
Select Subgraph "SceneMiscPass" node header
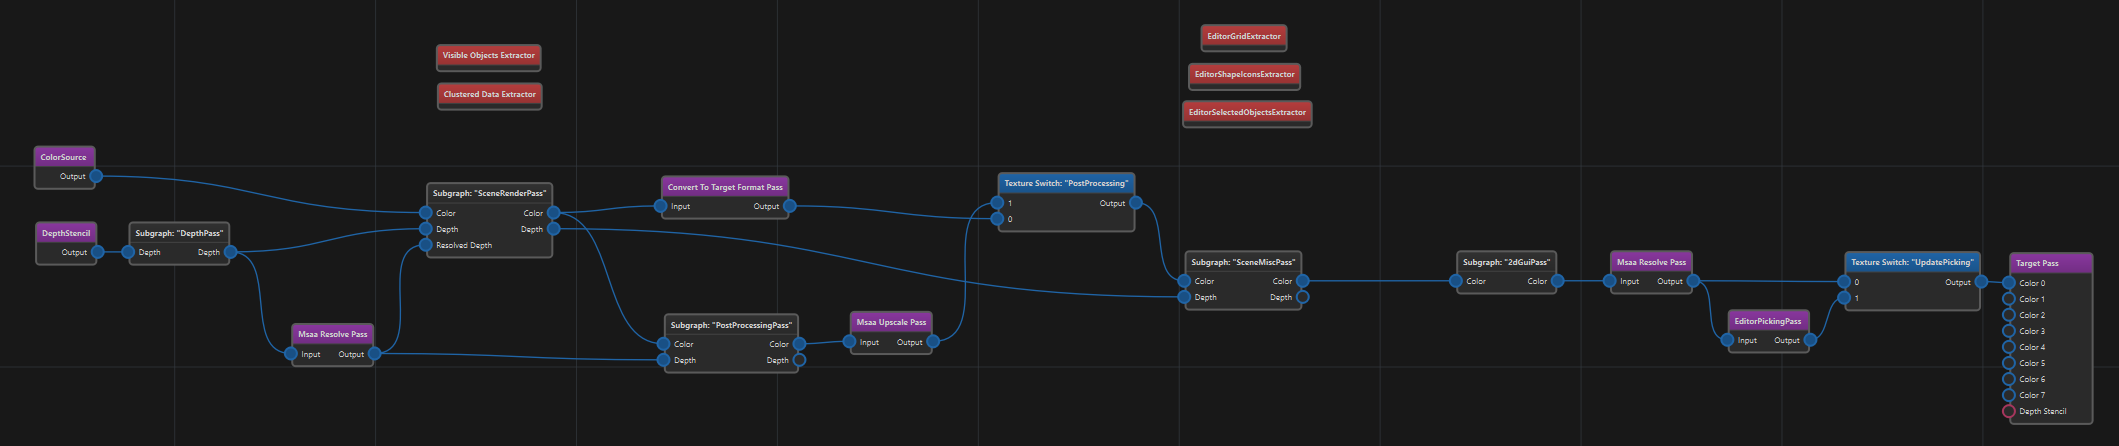point(1243,262)
